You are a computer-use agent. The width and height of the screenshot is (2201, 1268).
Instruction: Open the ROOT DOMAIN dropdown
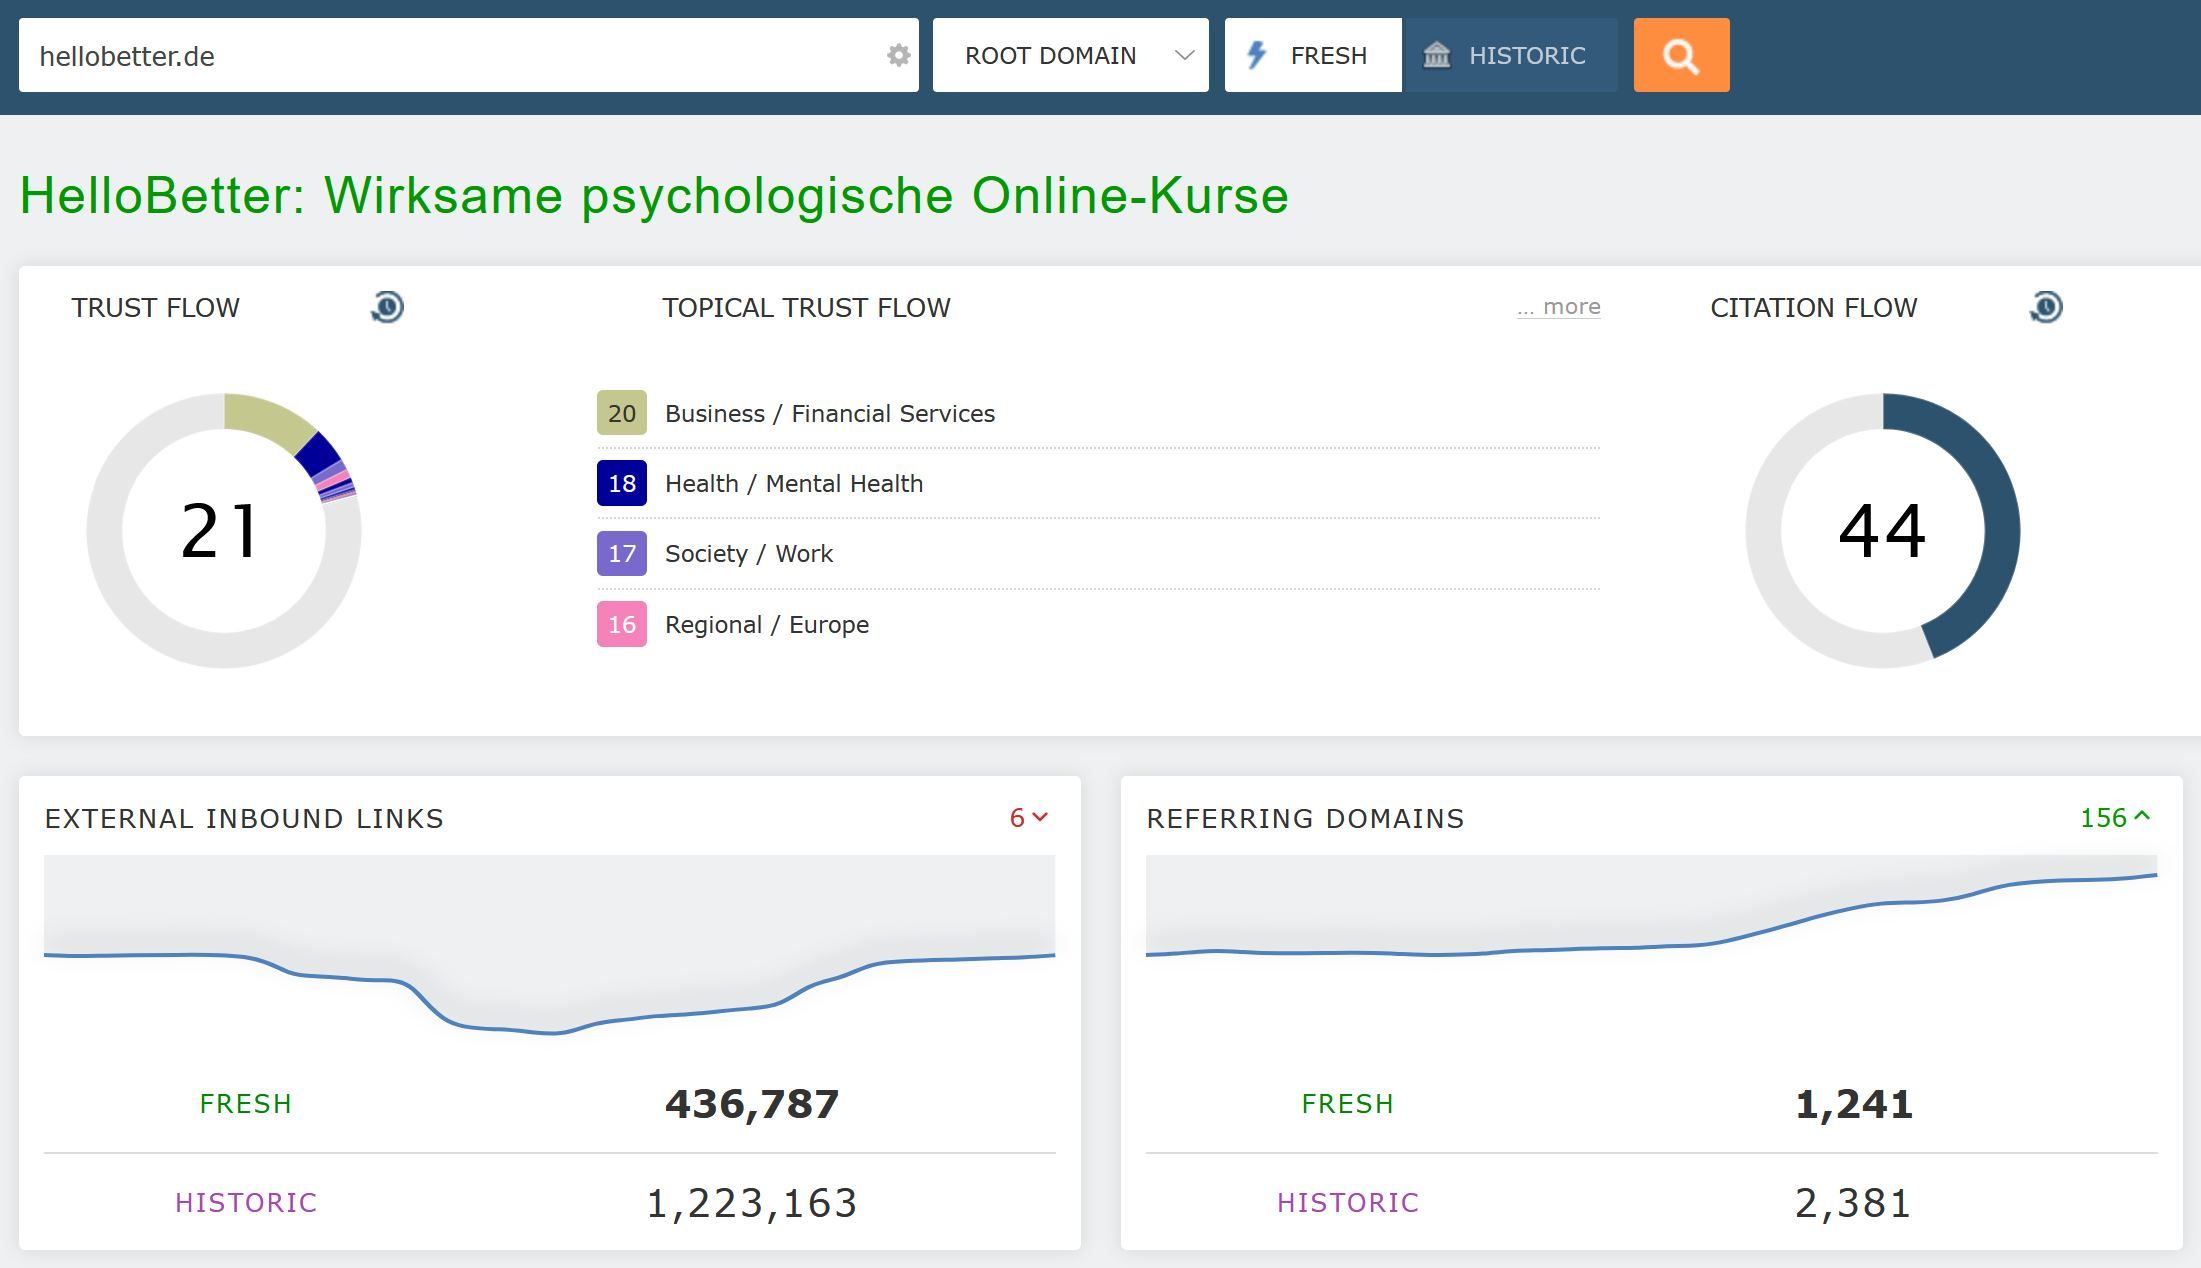coord(1071,55)
